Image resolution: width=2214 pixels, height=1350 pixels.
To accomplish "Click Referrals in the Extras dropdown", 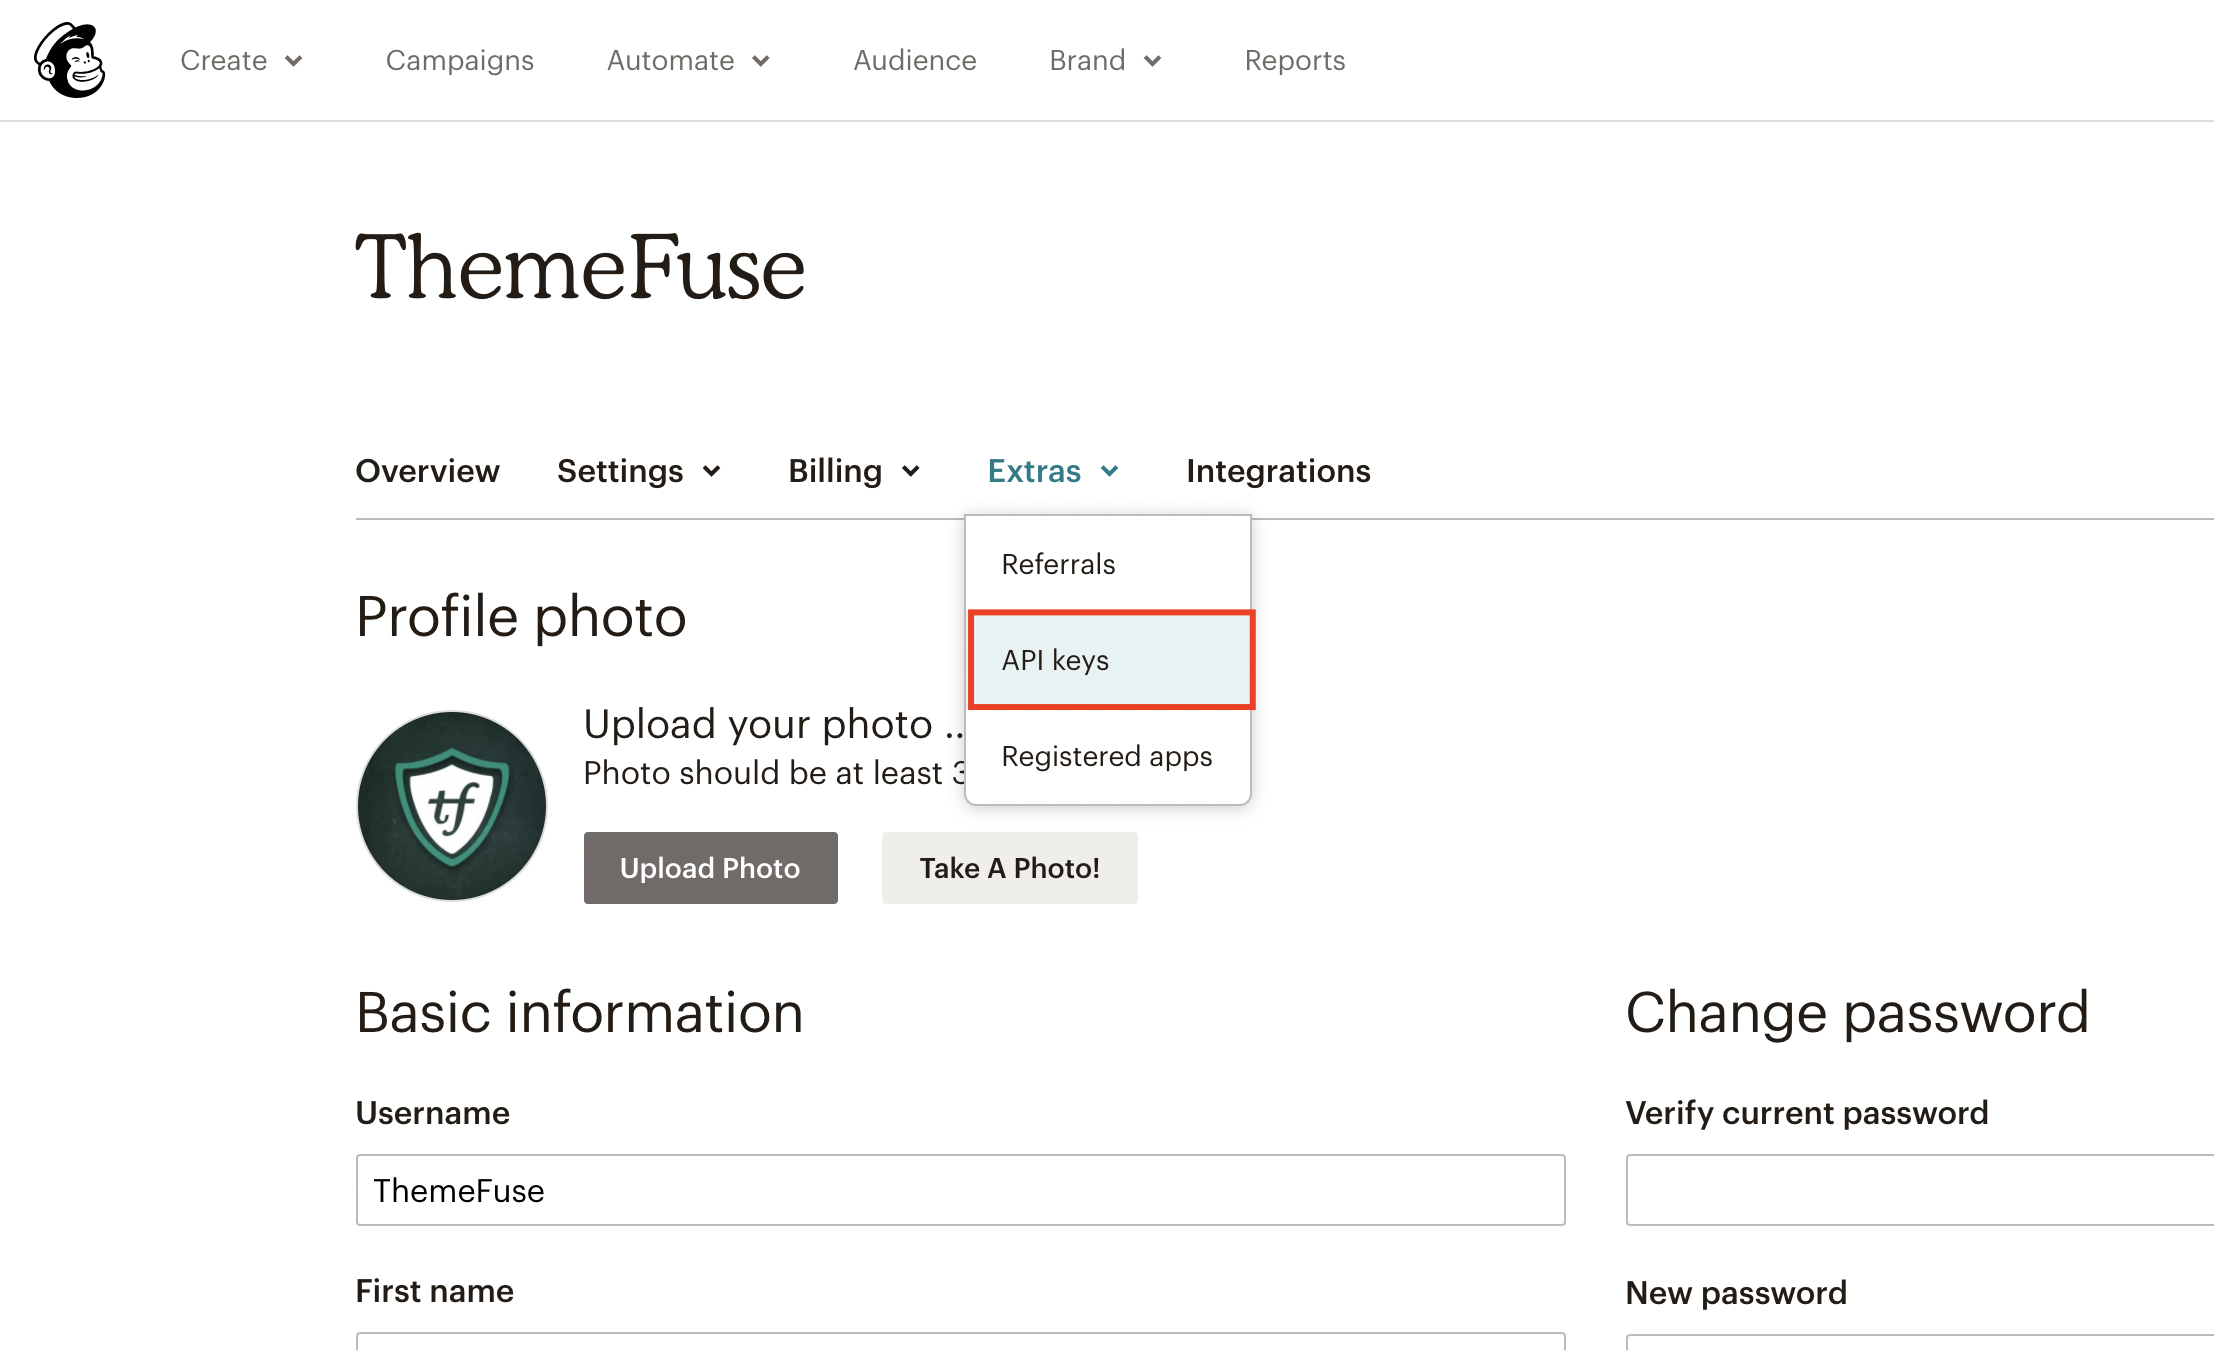I will click(x=1058, y=564).
